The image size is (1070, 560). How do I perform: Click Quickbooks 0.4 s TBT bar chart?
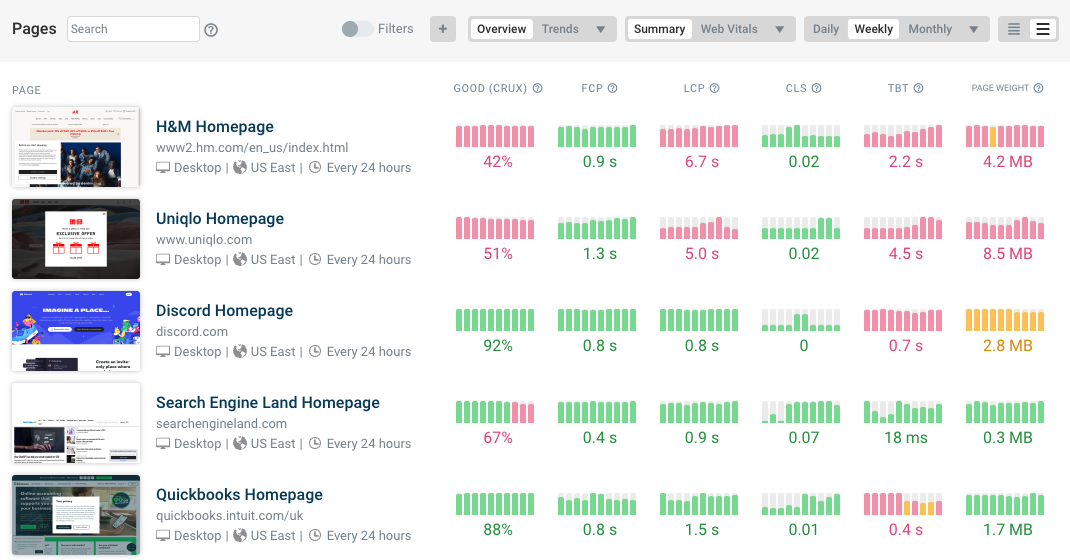click(x=903, y=504)
